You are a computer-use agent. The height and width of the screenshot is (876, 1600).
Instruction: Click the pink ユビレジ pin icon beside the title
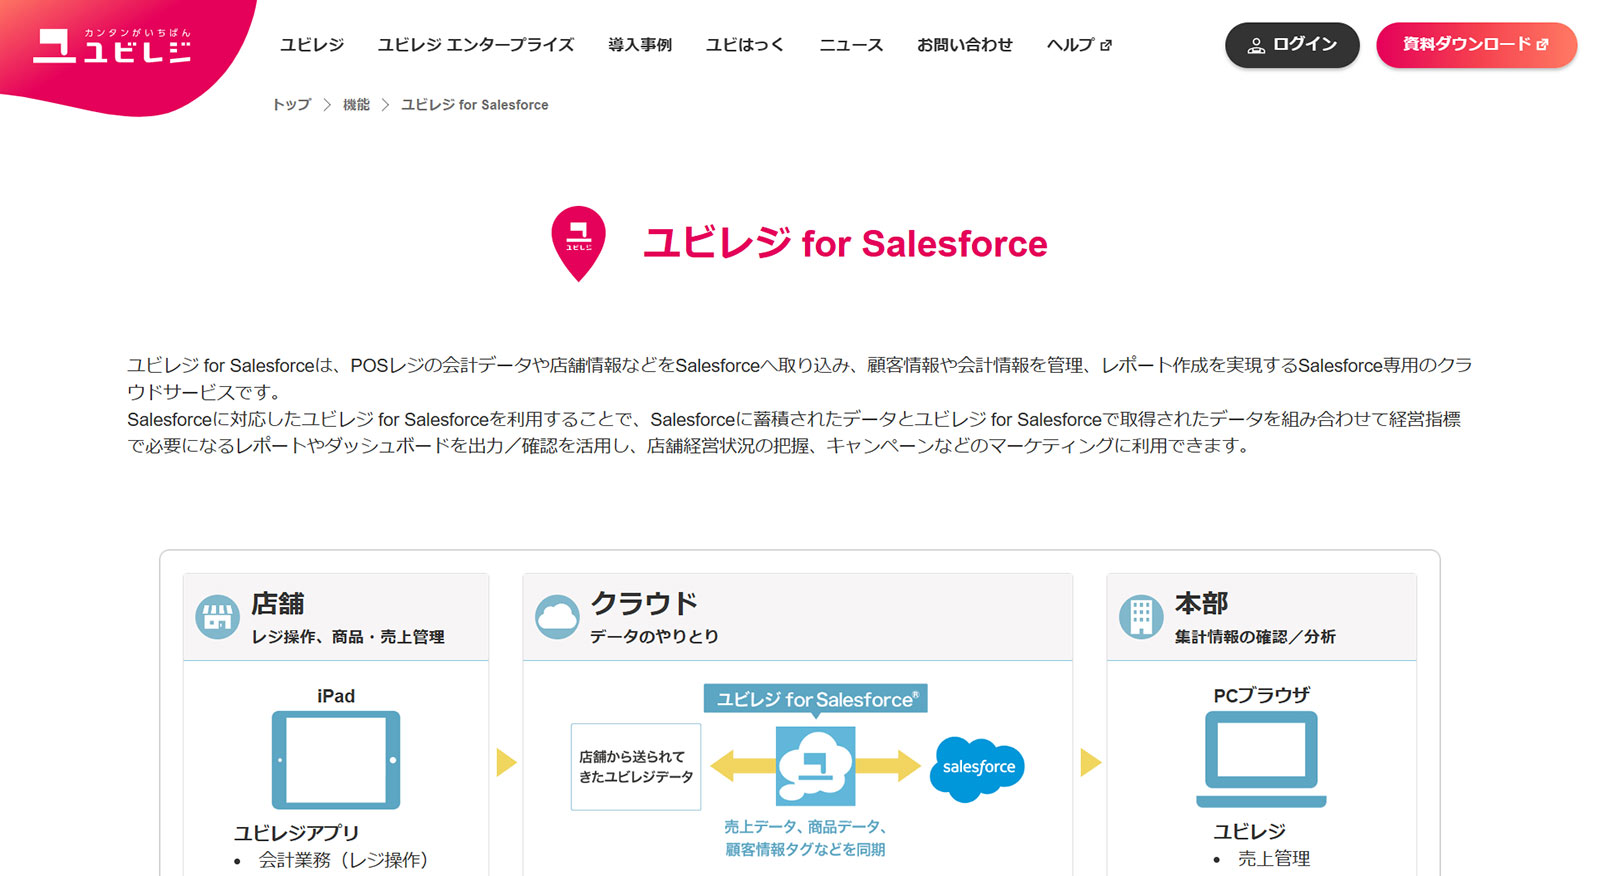[579, 243]
